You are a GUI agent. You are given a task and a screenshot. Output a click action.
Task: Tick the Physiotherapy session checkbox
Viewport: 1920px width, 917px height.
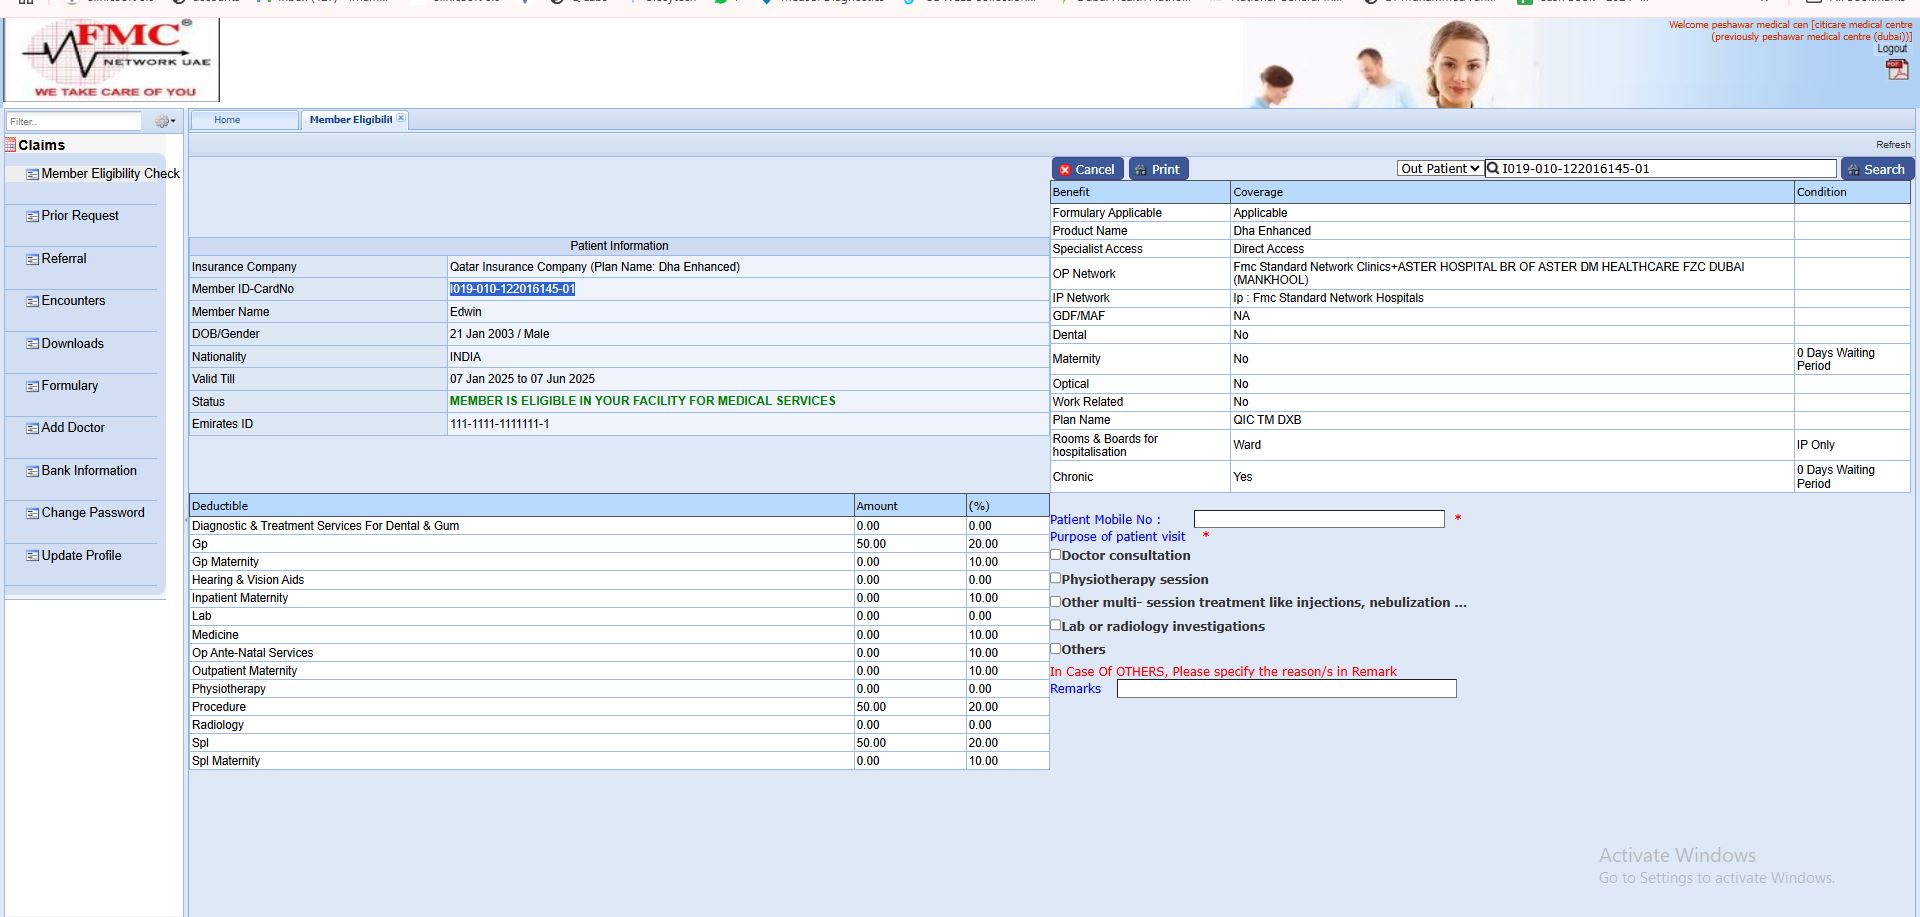[x=1055, y=578]
